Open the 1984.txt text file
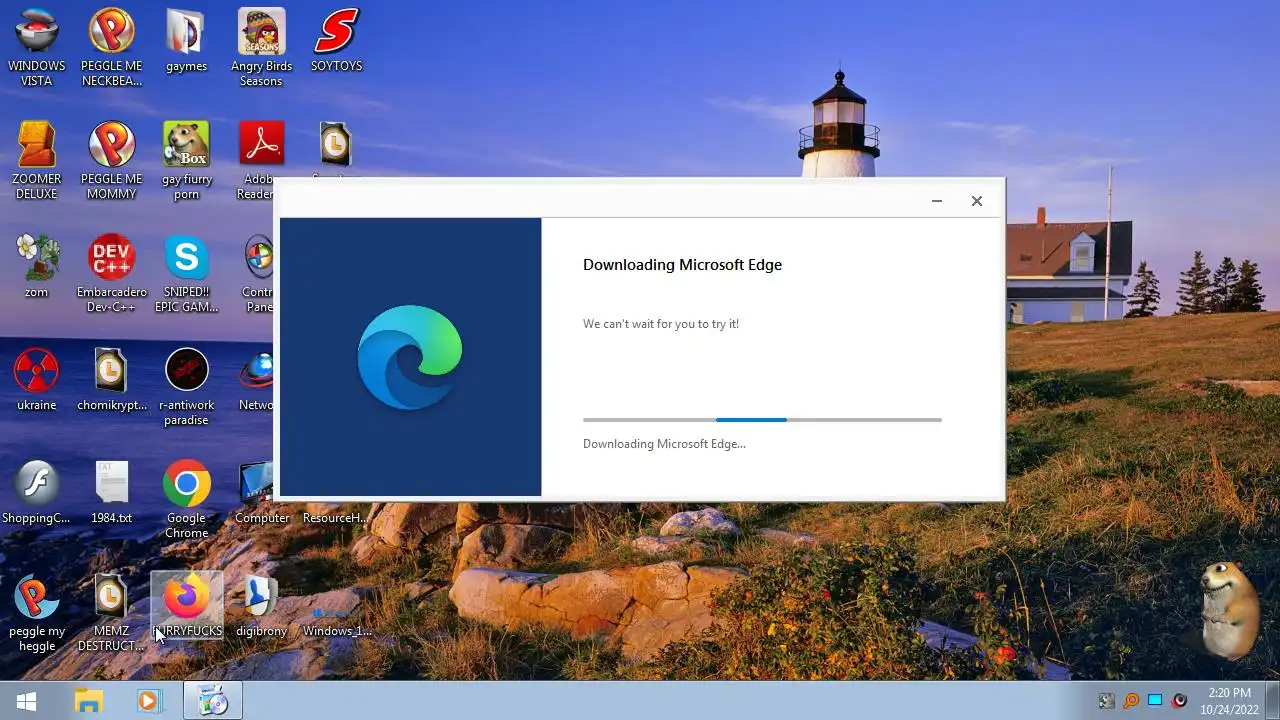The width and height of the screenshot is (1280, 720). click(x=112, y=493)
